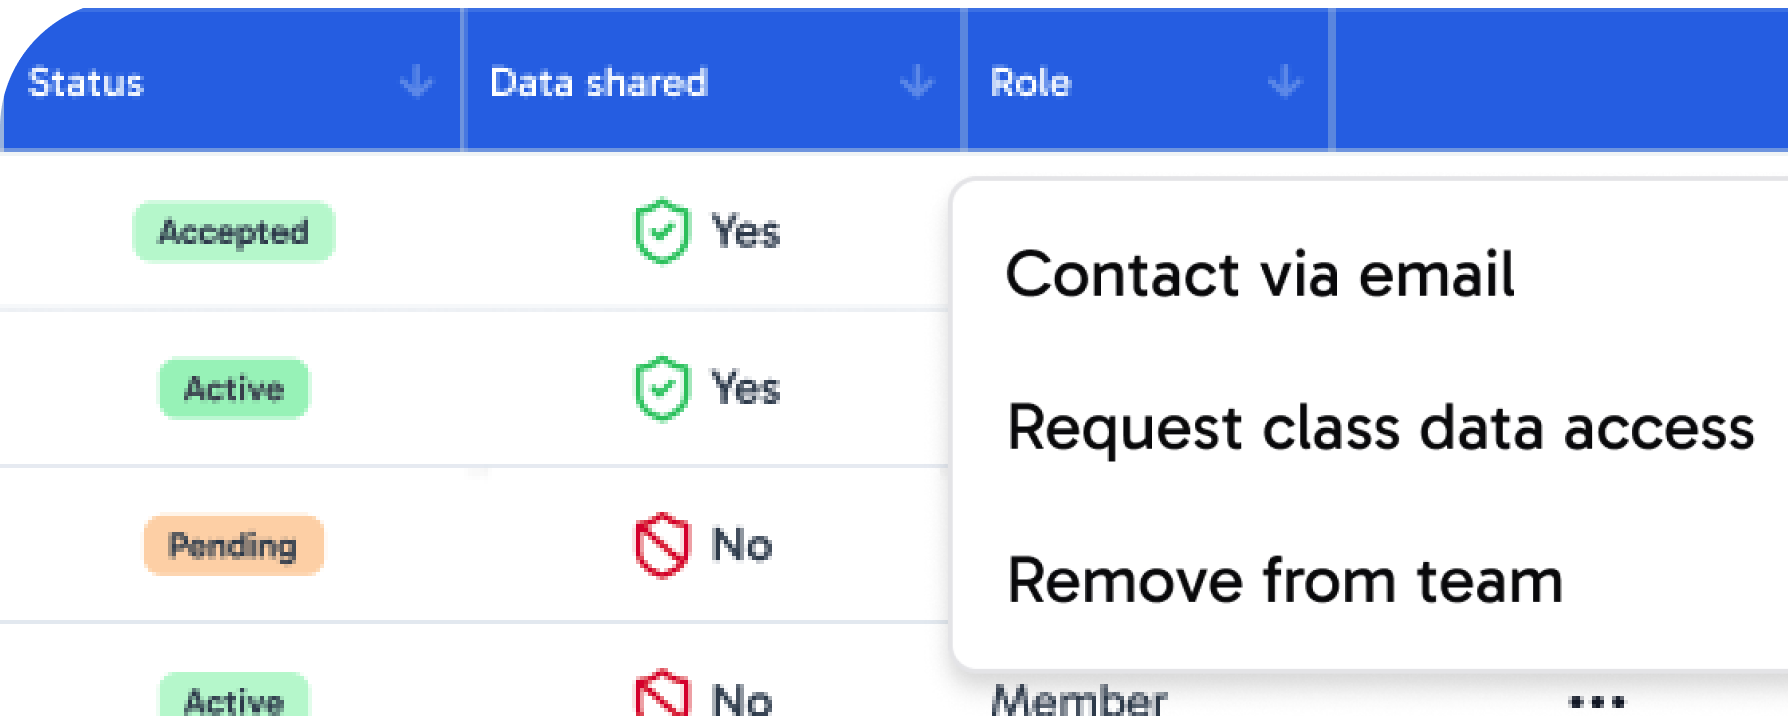Select Contact via email menu option
The image size is (1788, 716).
click(x=1259, y=274)
